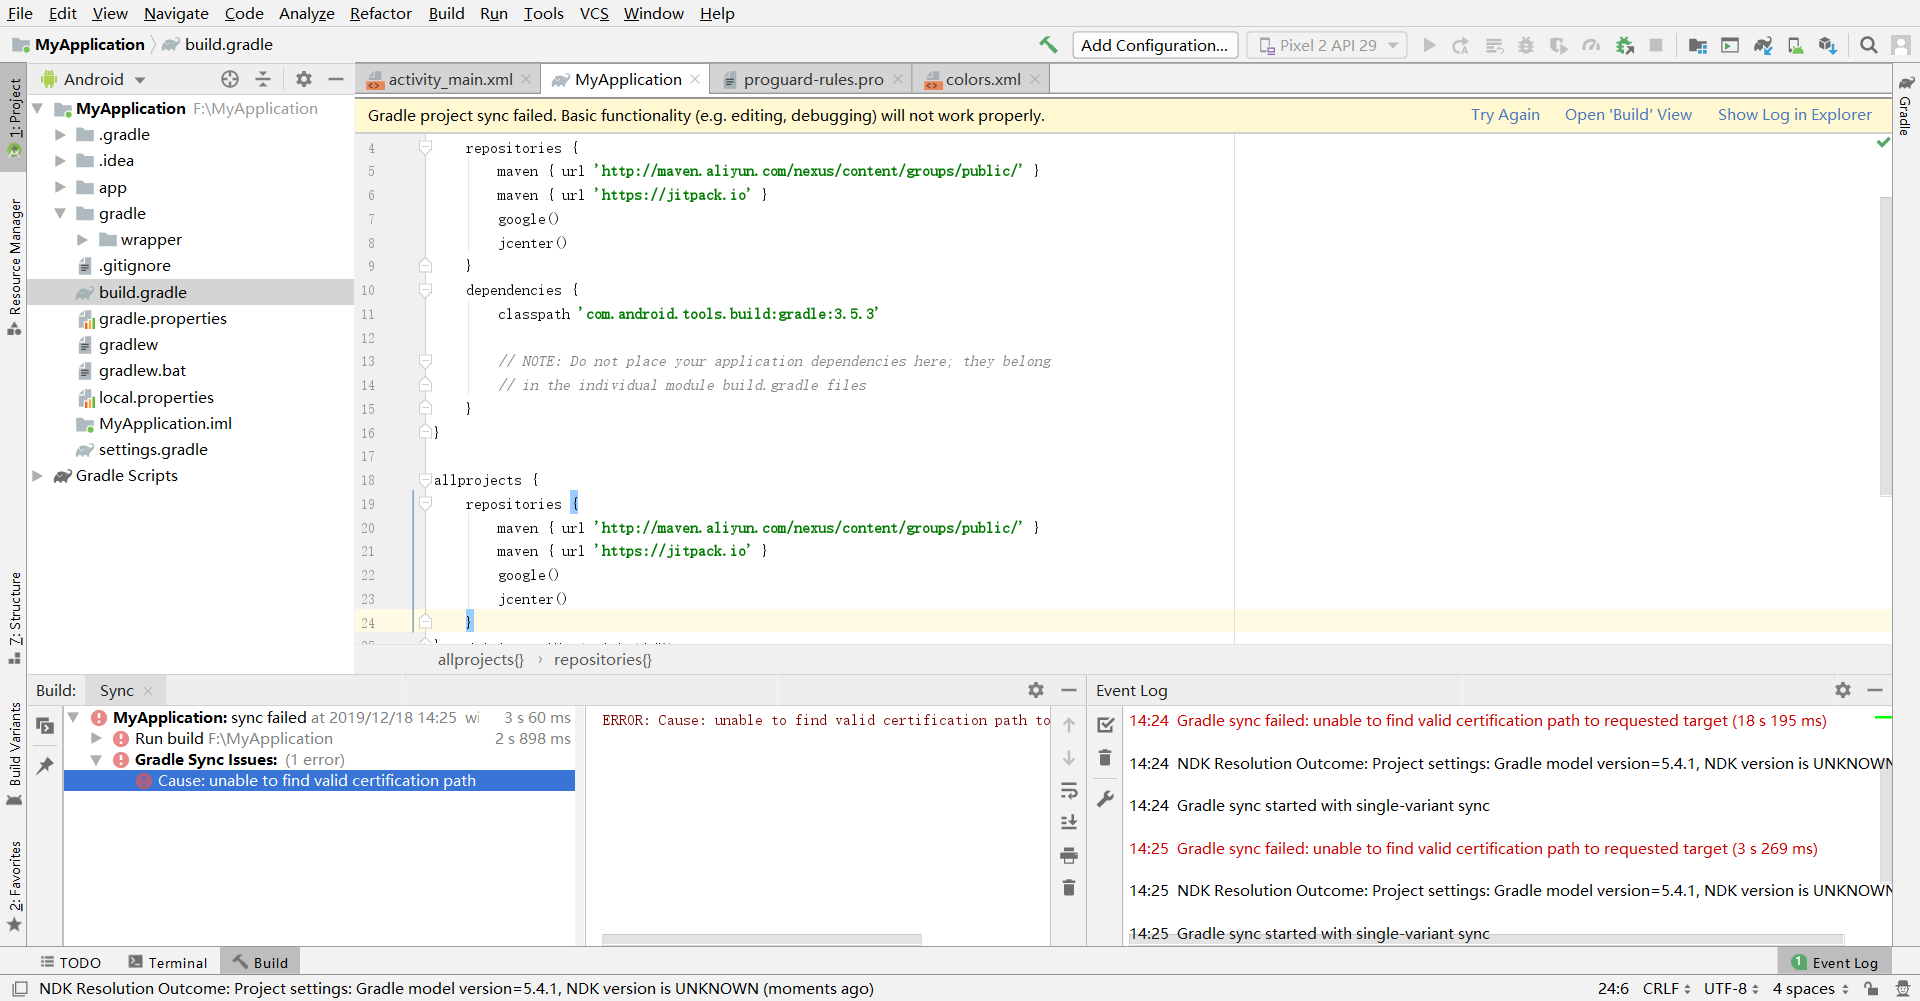Image resolution: width=1920 pixels, height=1001 pixels.
Task: Click Show Log in Explorer link
Action: coord(1794,115)
